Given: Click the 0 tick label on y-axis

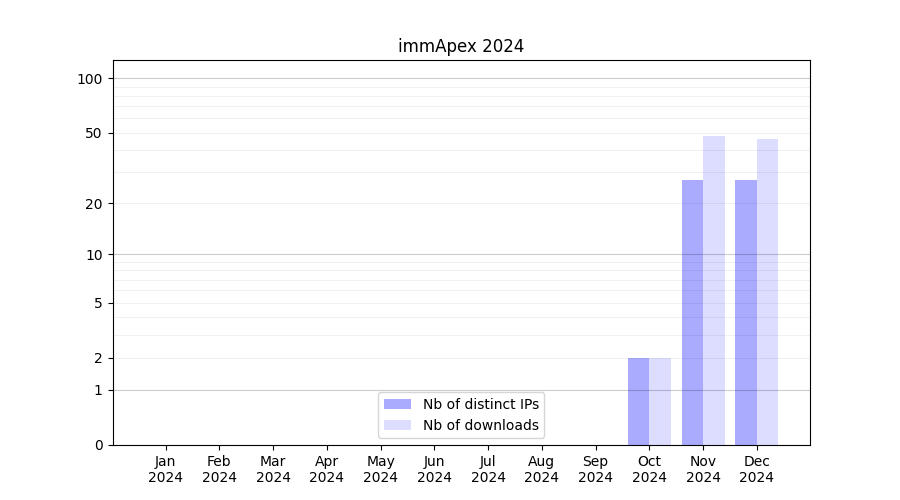Looking at the screenshot, I should click(98, 445).
